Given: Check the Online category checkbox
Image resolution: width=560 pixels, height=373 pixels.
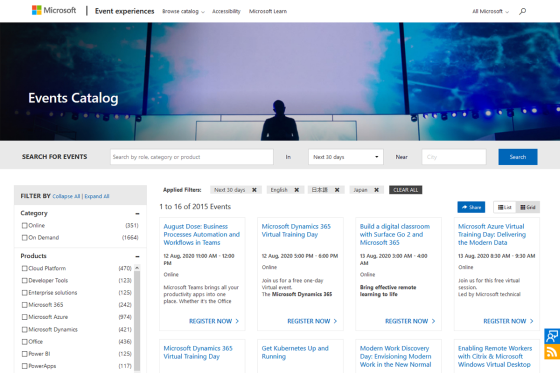Looking at the screenshot, I should point(25,225).
